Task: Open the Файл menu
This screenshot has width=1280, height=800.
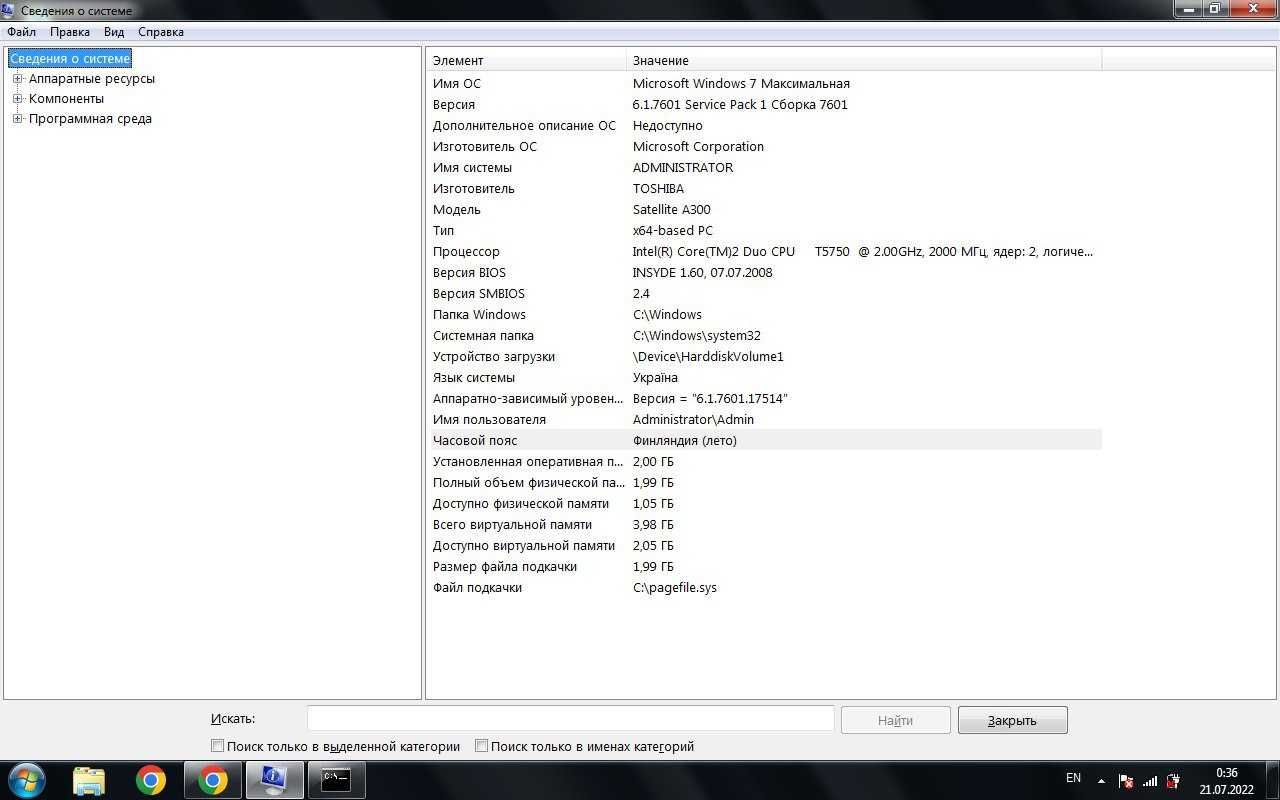Action: (x=21, y=32)
